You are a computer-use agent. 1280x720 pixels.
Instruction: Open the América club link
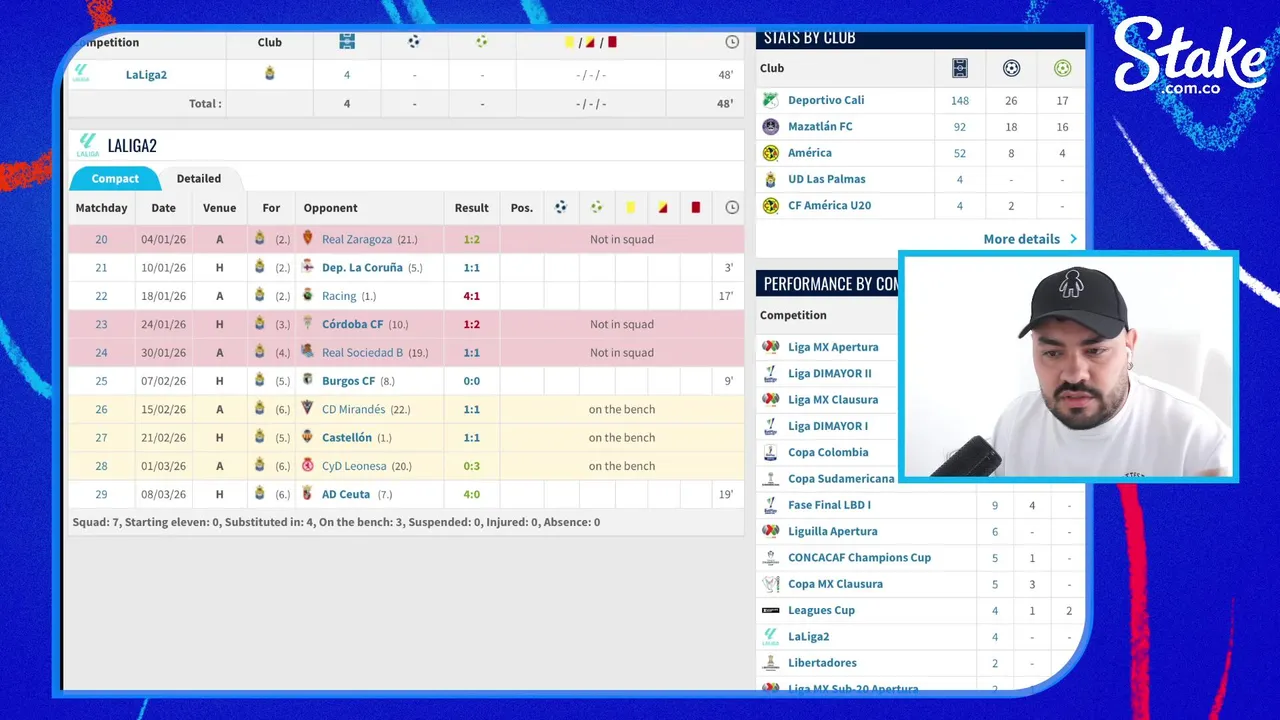click(810, 153)
